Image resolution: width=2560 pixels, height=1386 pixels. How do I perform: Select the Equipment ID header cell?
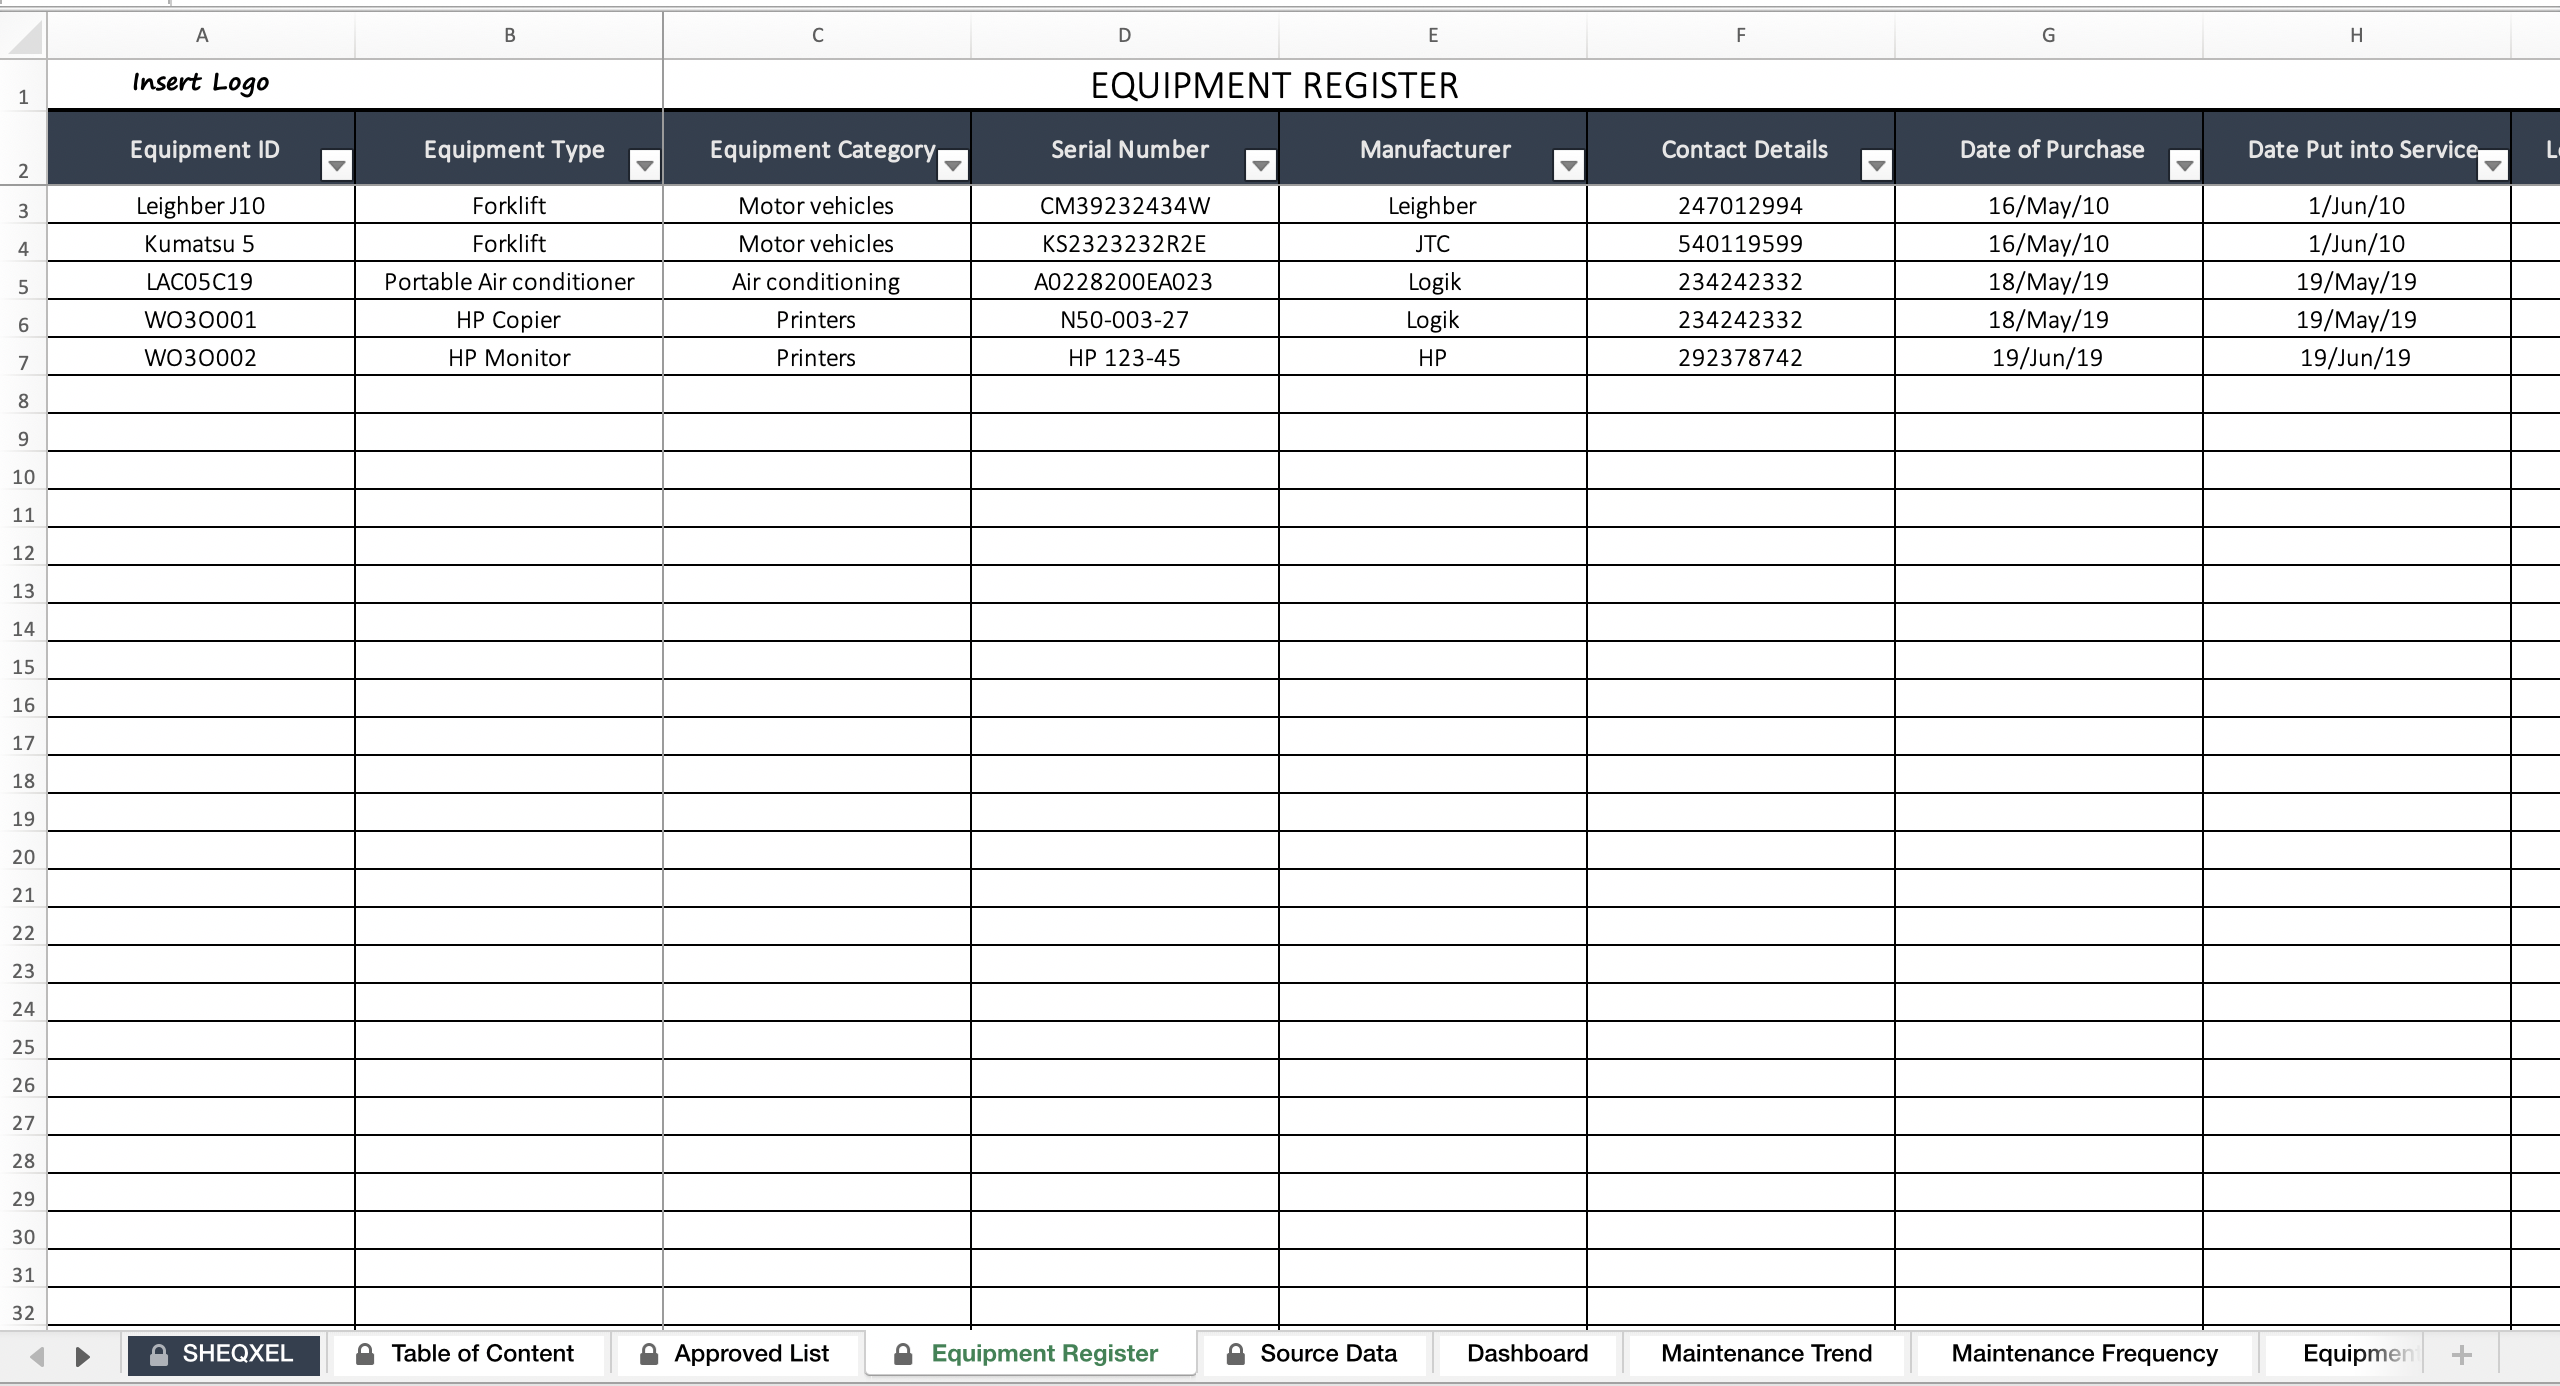201,148
